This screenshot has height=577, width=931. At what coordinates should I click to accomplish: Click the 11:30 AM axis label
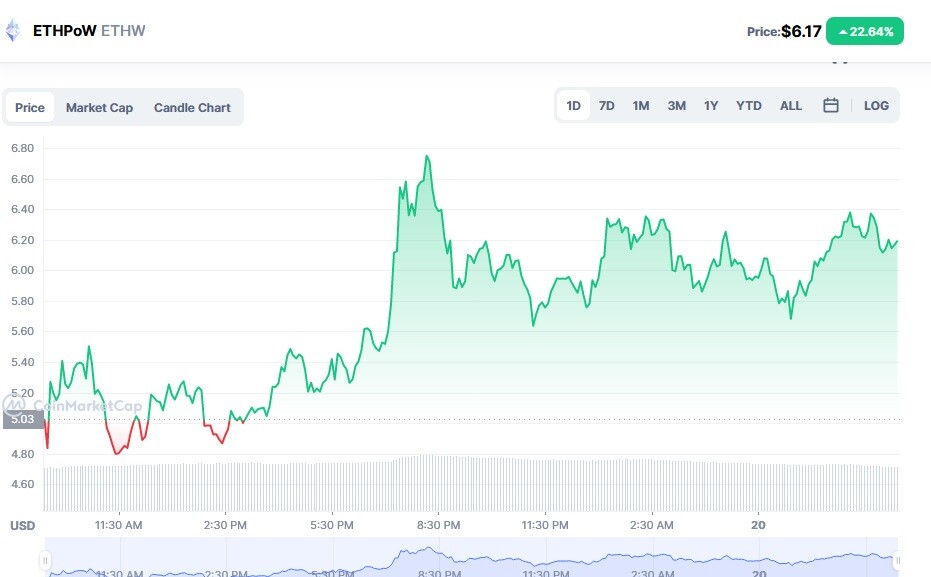click(x=118, y=525)
